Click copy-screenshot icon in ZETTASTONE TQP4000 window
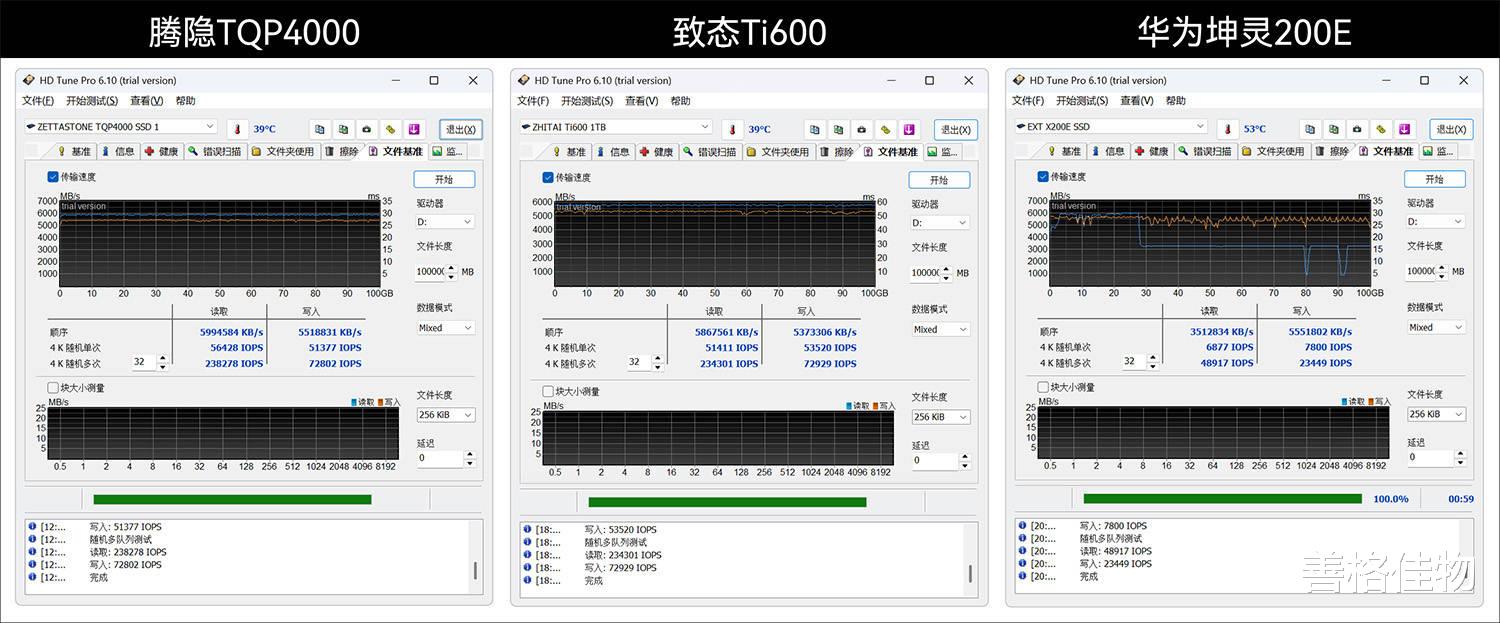The height and width of the screenshot is (623, 1500). tap(343, 129)
